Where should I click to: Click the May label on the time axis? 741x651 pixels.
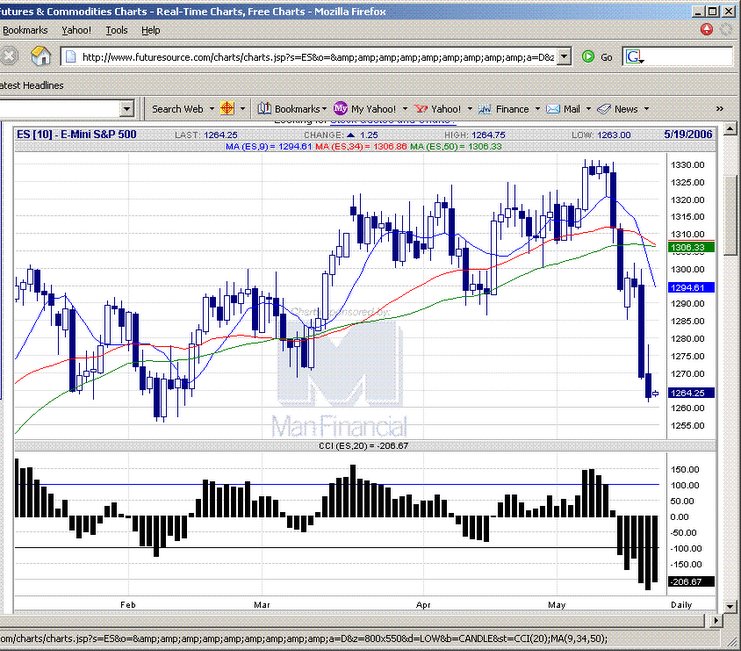click(x=557, y=605)
